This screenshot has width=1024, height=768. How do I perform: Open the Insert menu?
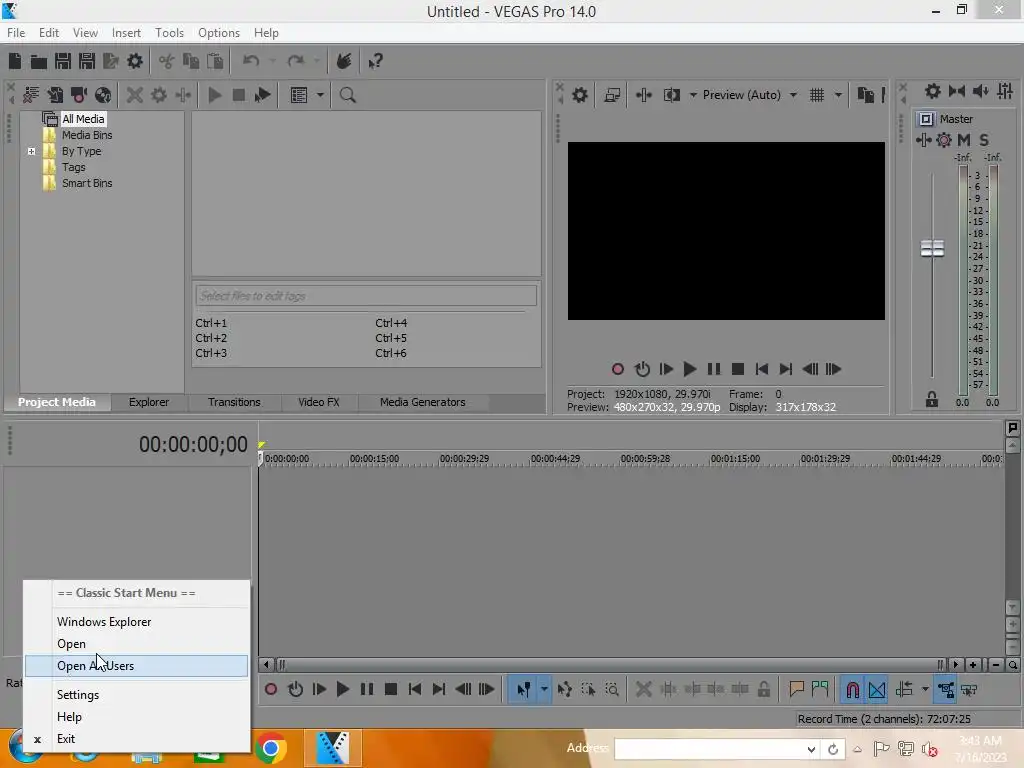(x=126, y=33)
